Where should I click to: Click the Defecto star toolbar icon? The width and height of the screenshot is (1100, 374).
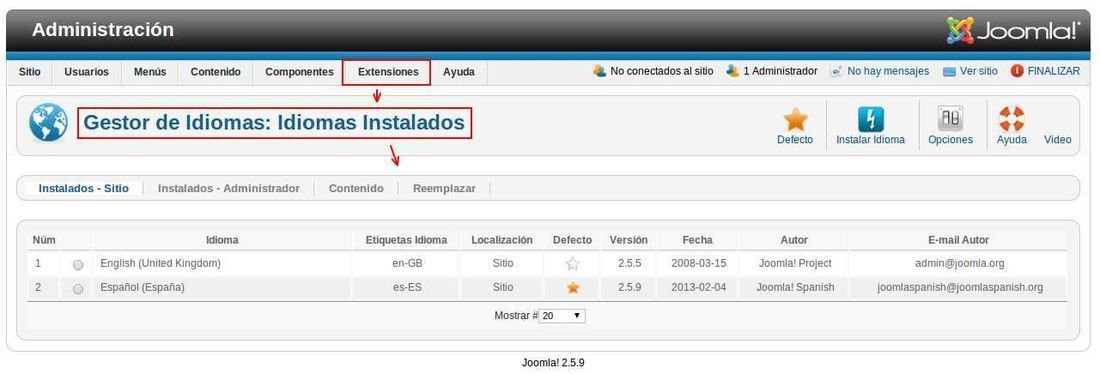point(795,120)
